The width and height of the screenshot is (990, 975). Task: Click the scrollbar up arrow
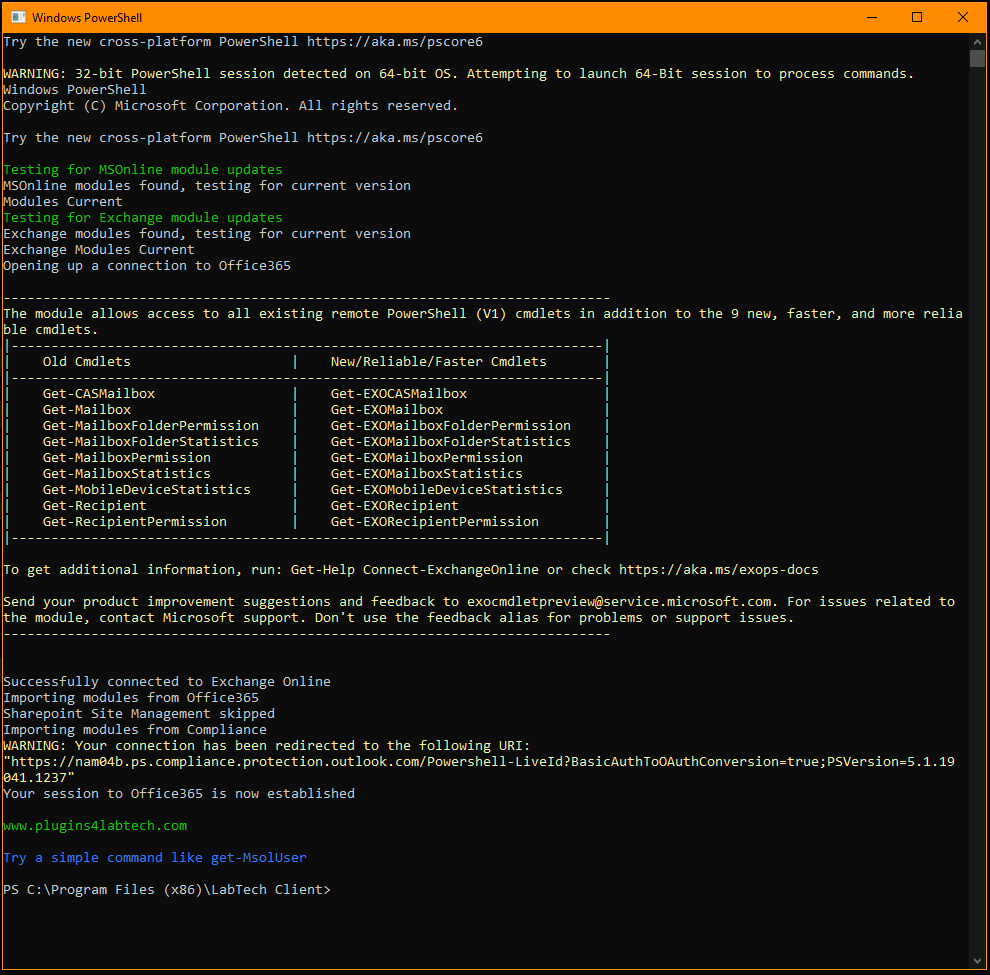tap(977, 42)
